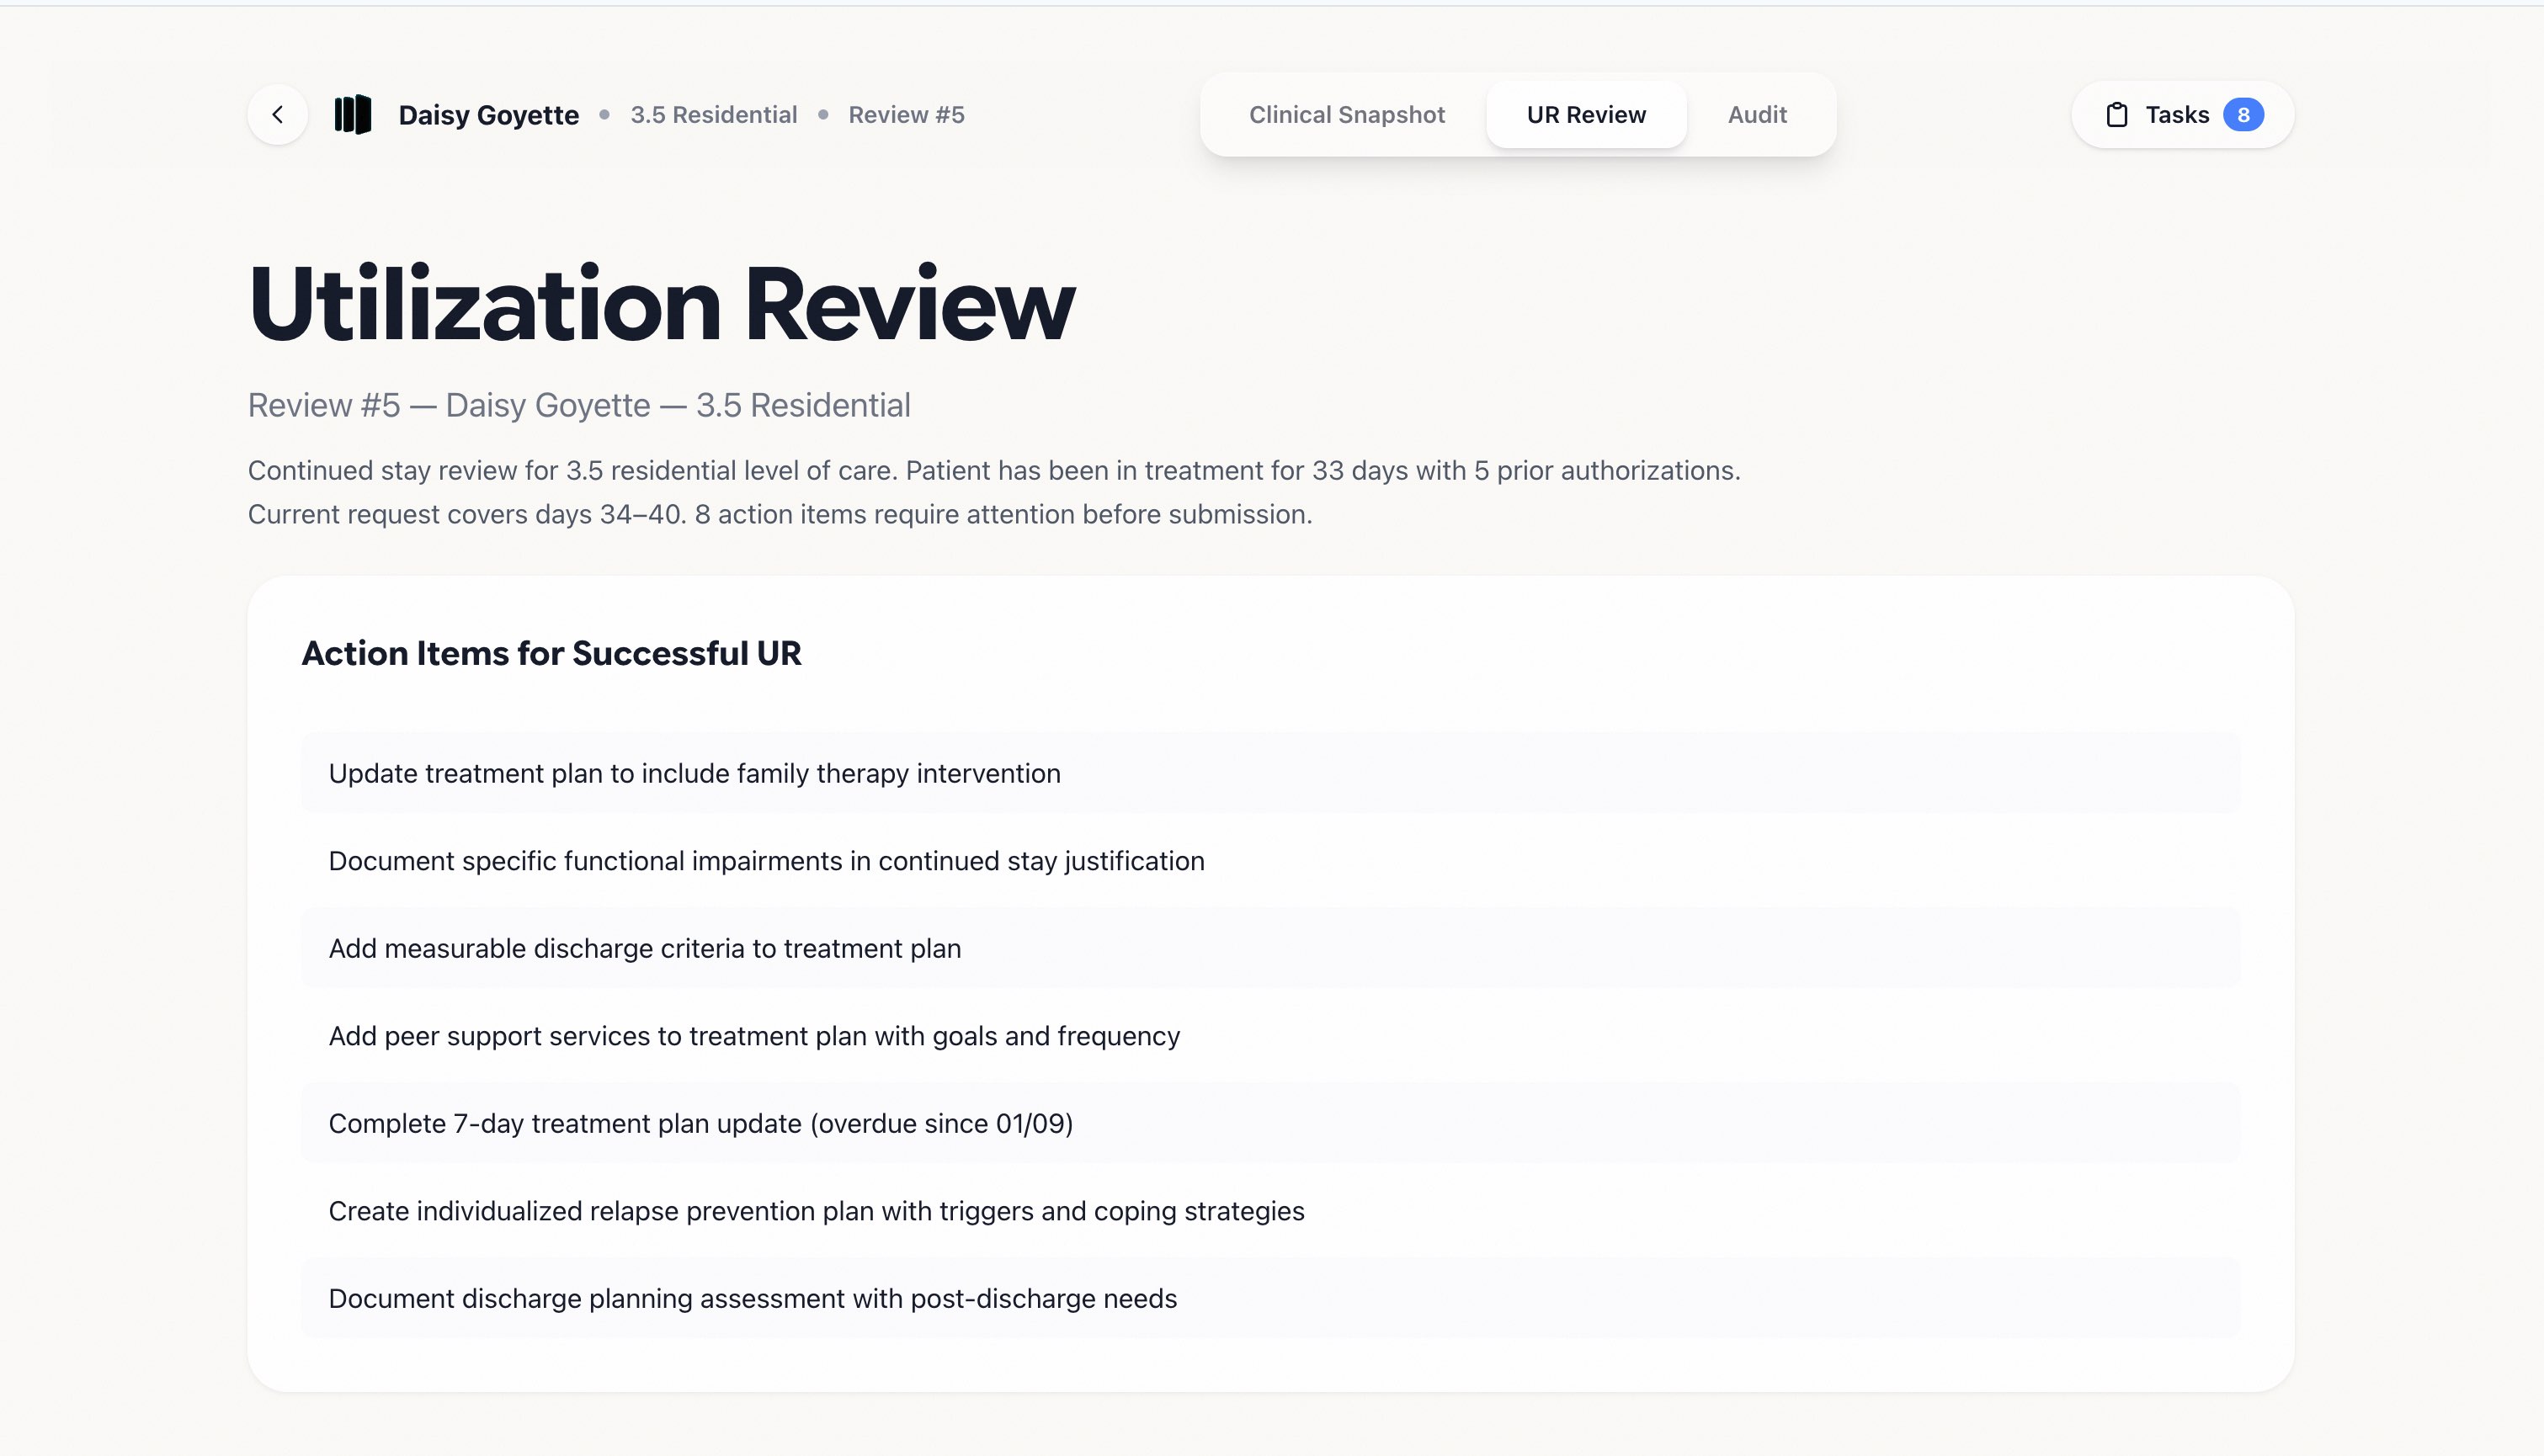2544x1456 pixels.
Task: Open the peer support services action item
Action: [x=754, y=1036]
